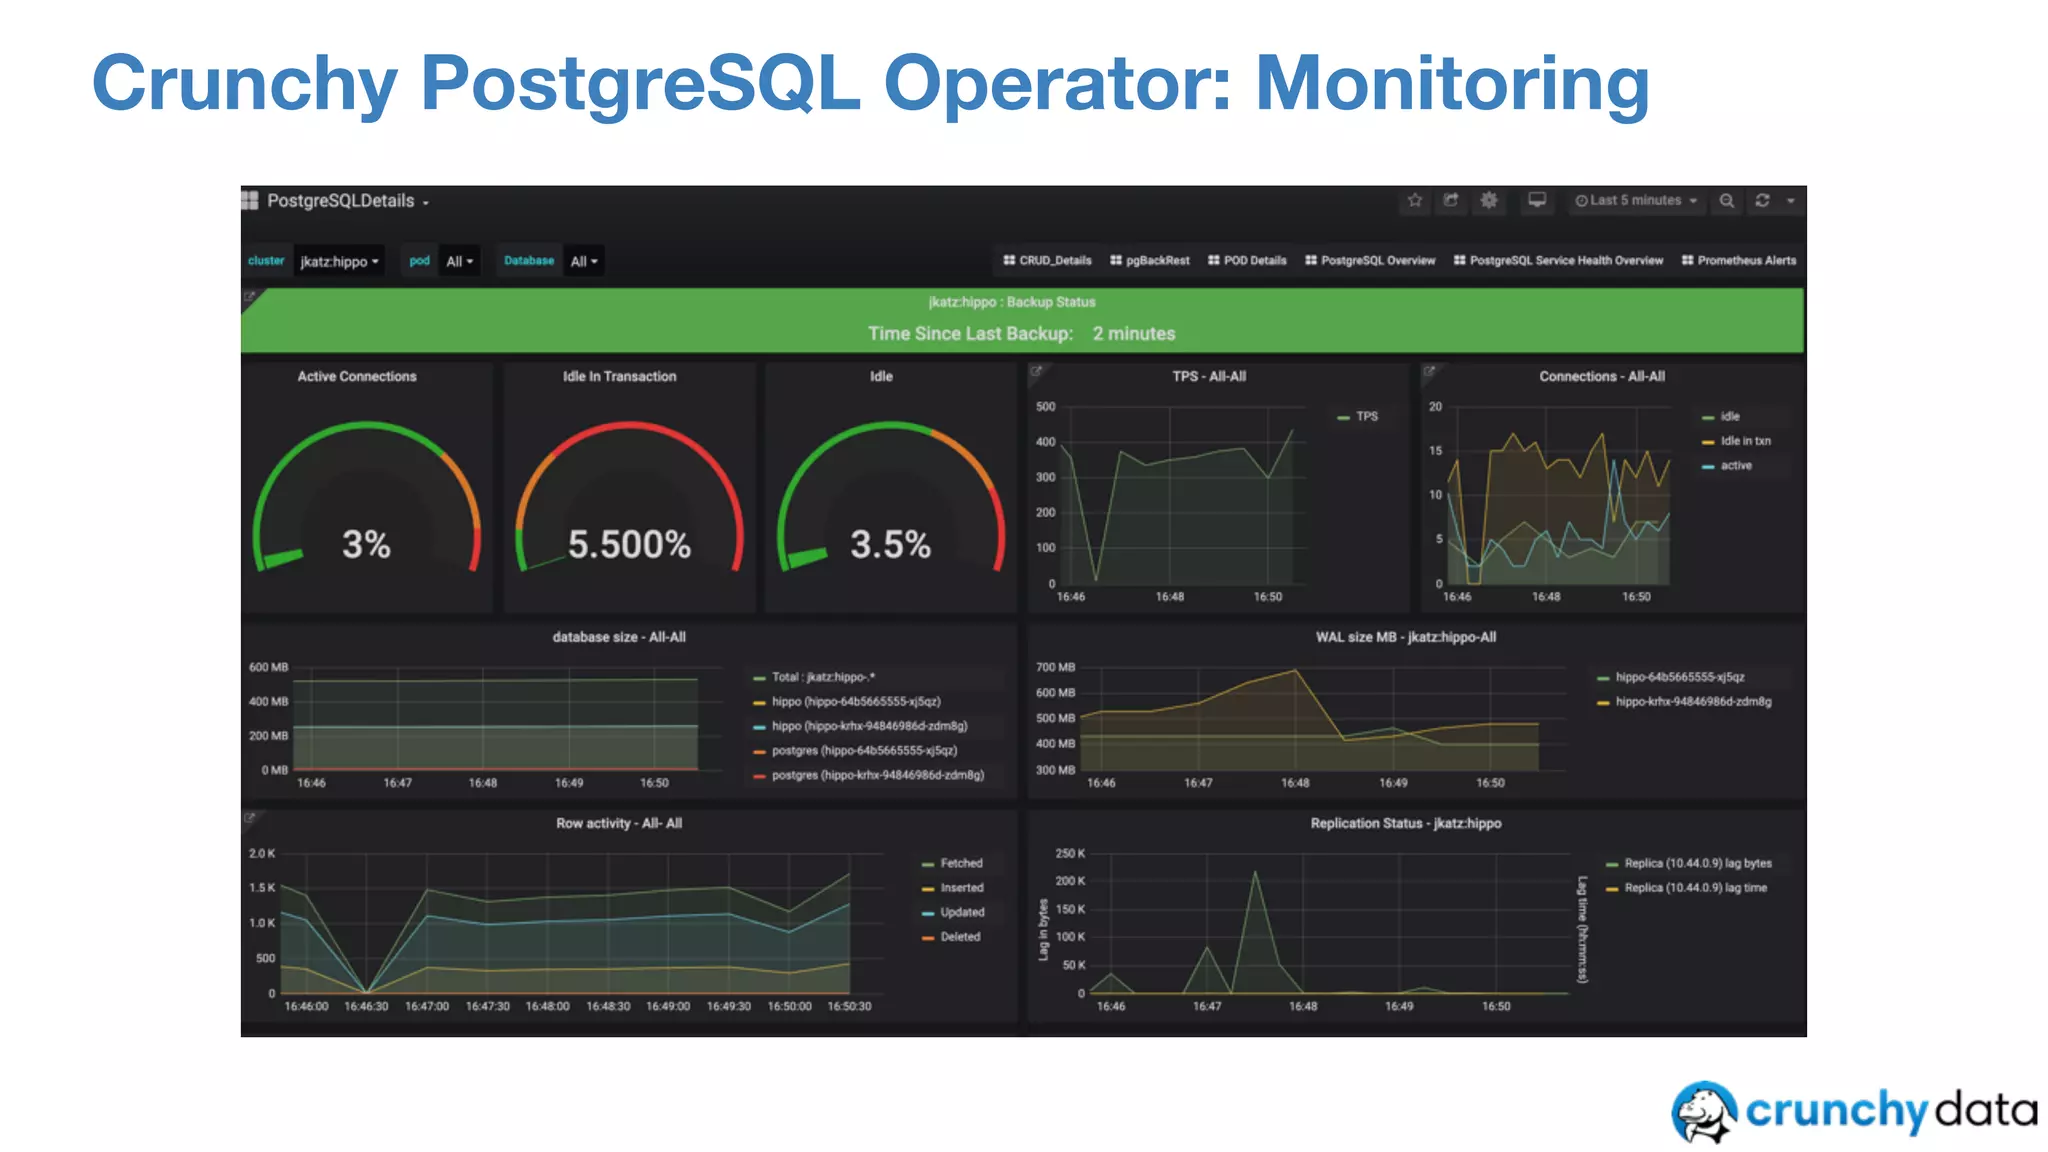Open the database size - All-All panel menu

pos(619,637)
